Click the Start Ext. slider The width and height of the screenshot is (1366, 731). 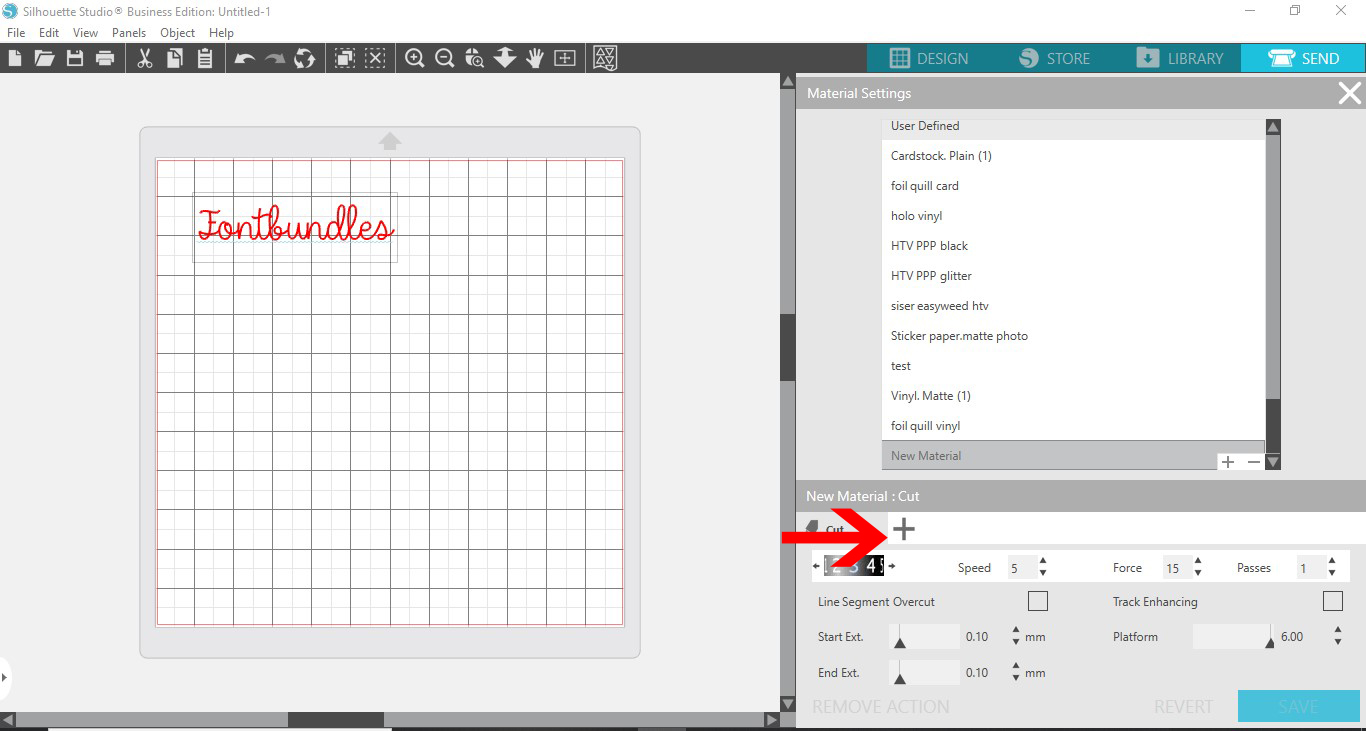(x=925, y=636)
